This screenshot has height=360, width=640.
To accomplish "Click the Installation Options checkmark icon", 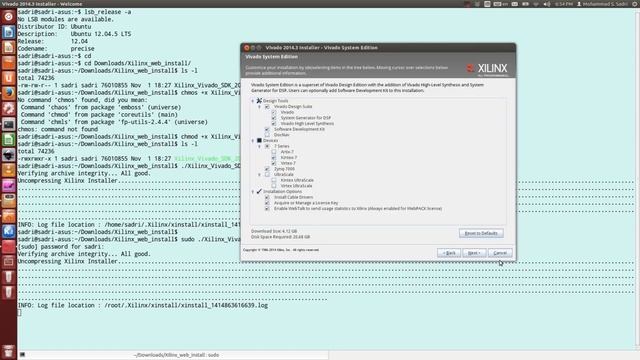I will pyautogui.click(x=259, y=191).
